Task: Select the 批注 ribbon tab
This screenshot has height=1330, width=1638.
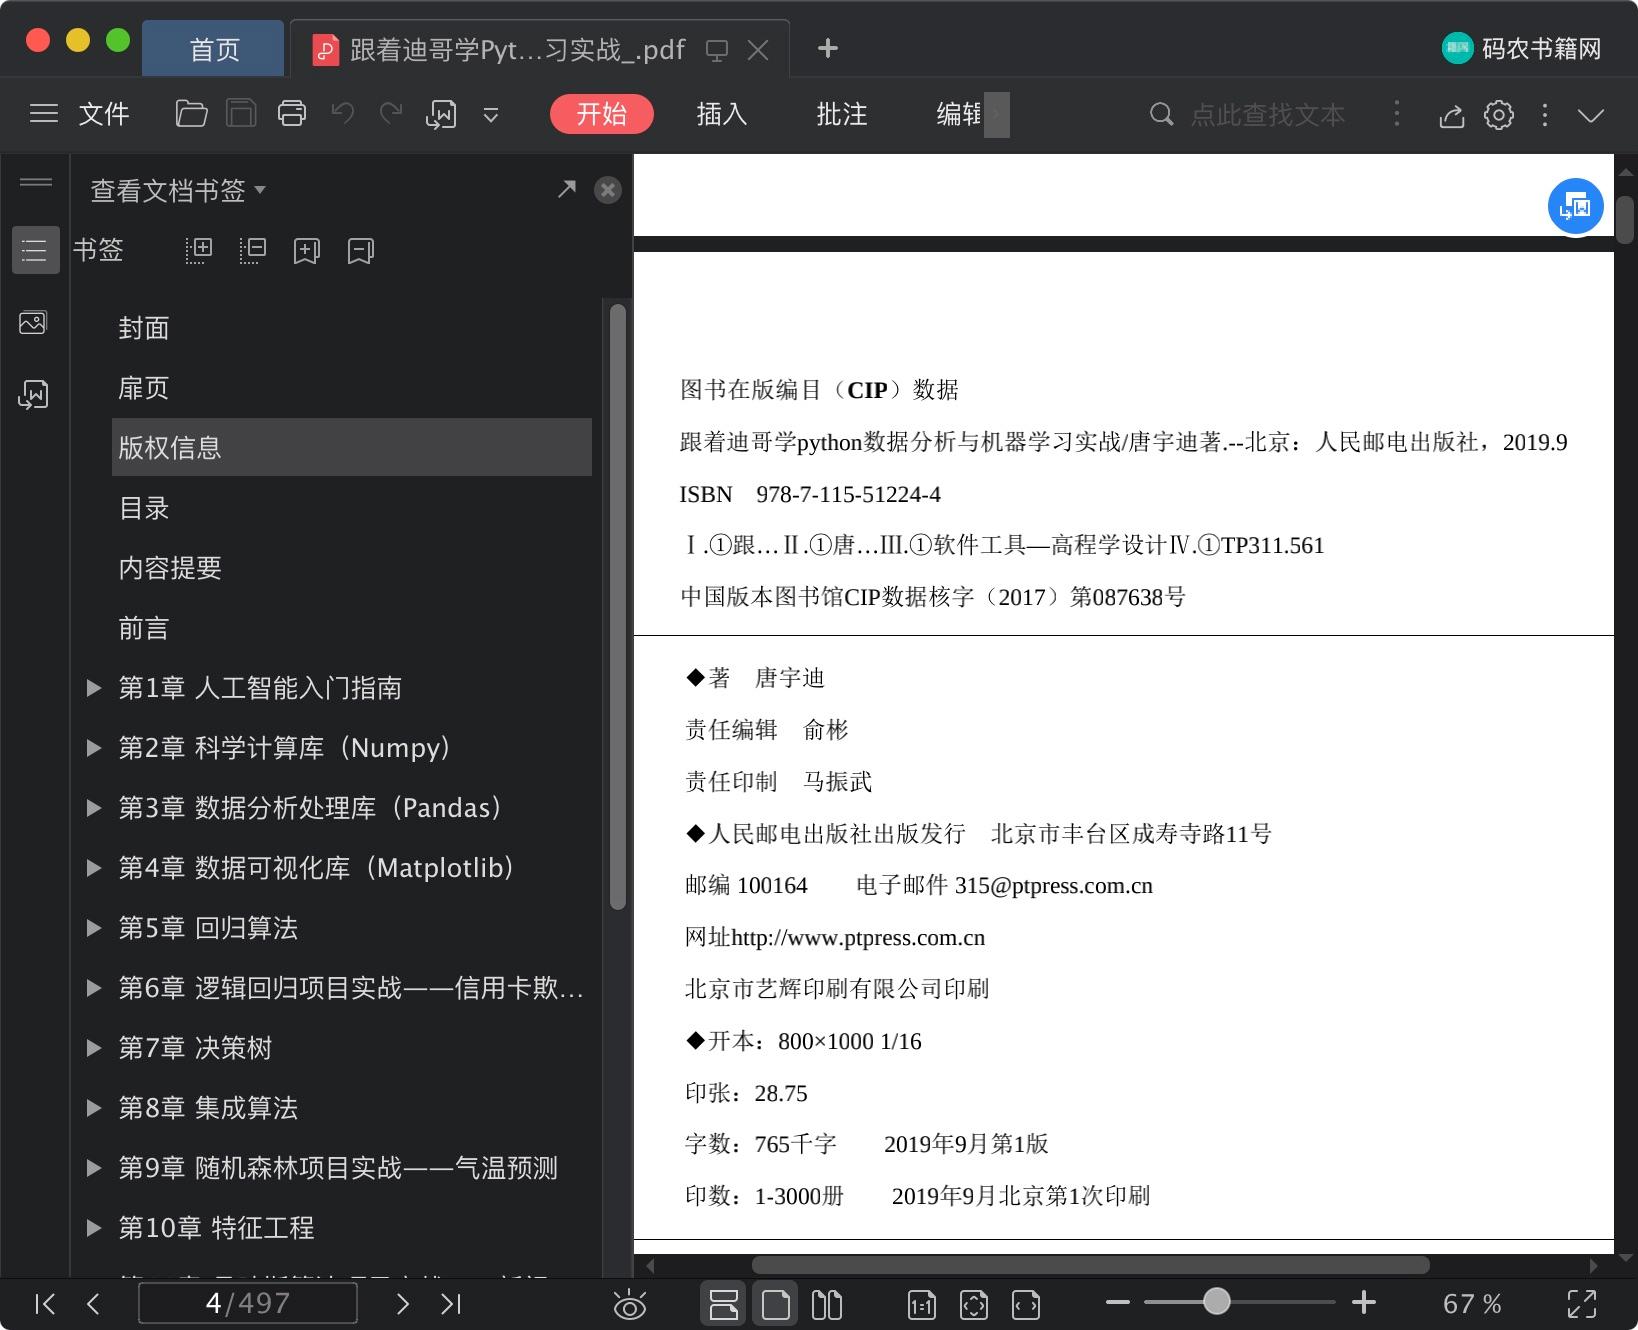Action: (842, 114)
